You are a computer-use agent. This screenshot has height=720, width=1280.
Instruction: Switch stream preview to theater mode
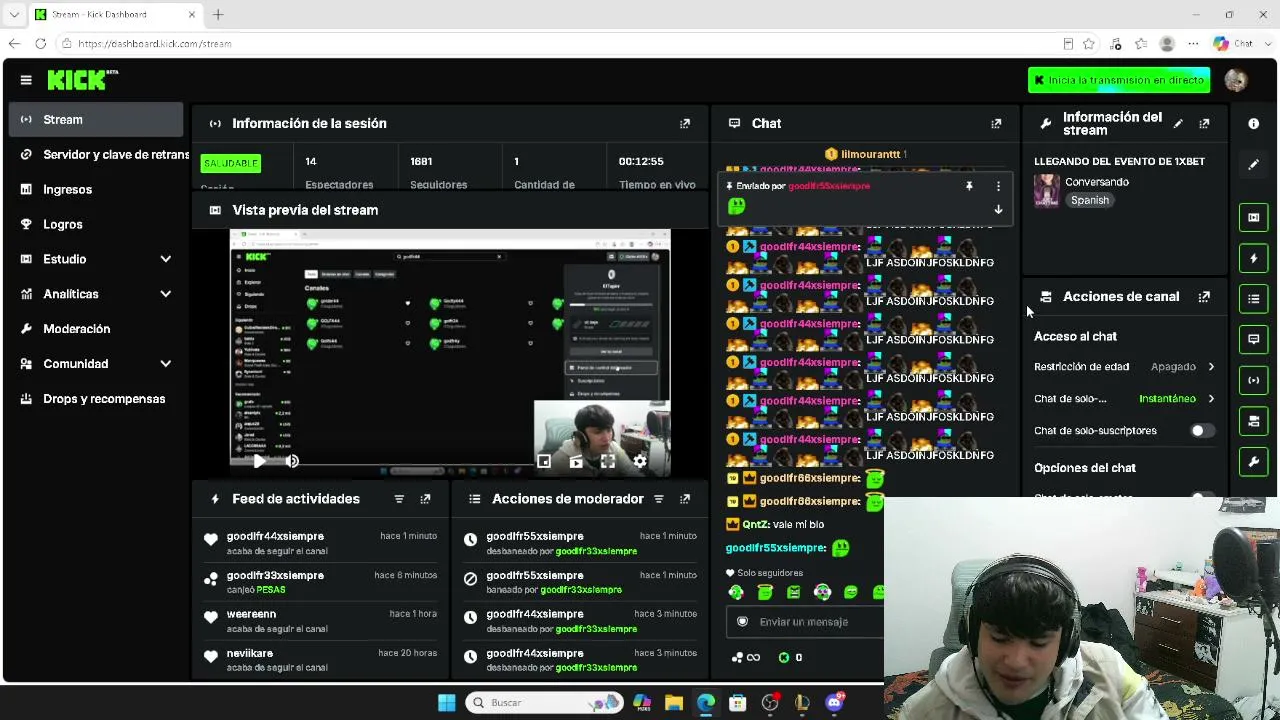[x=576, y=461]
